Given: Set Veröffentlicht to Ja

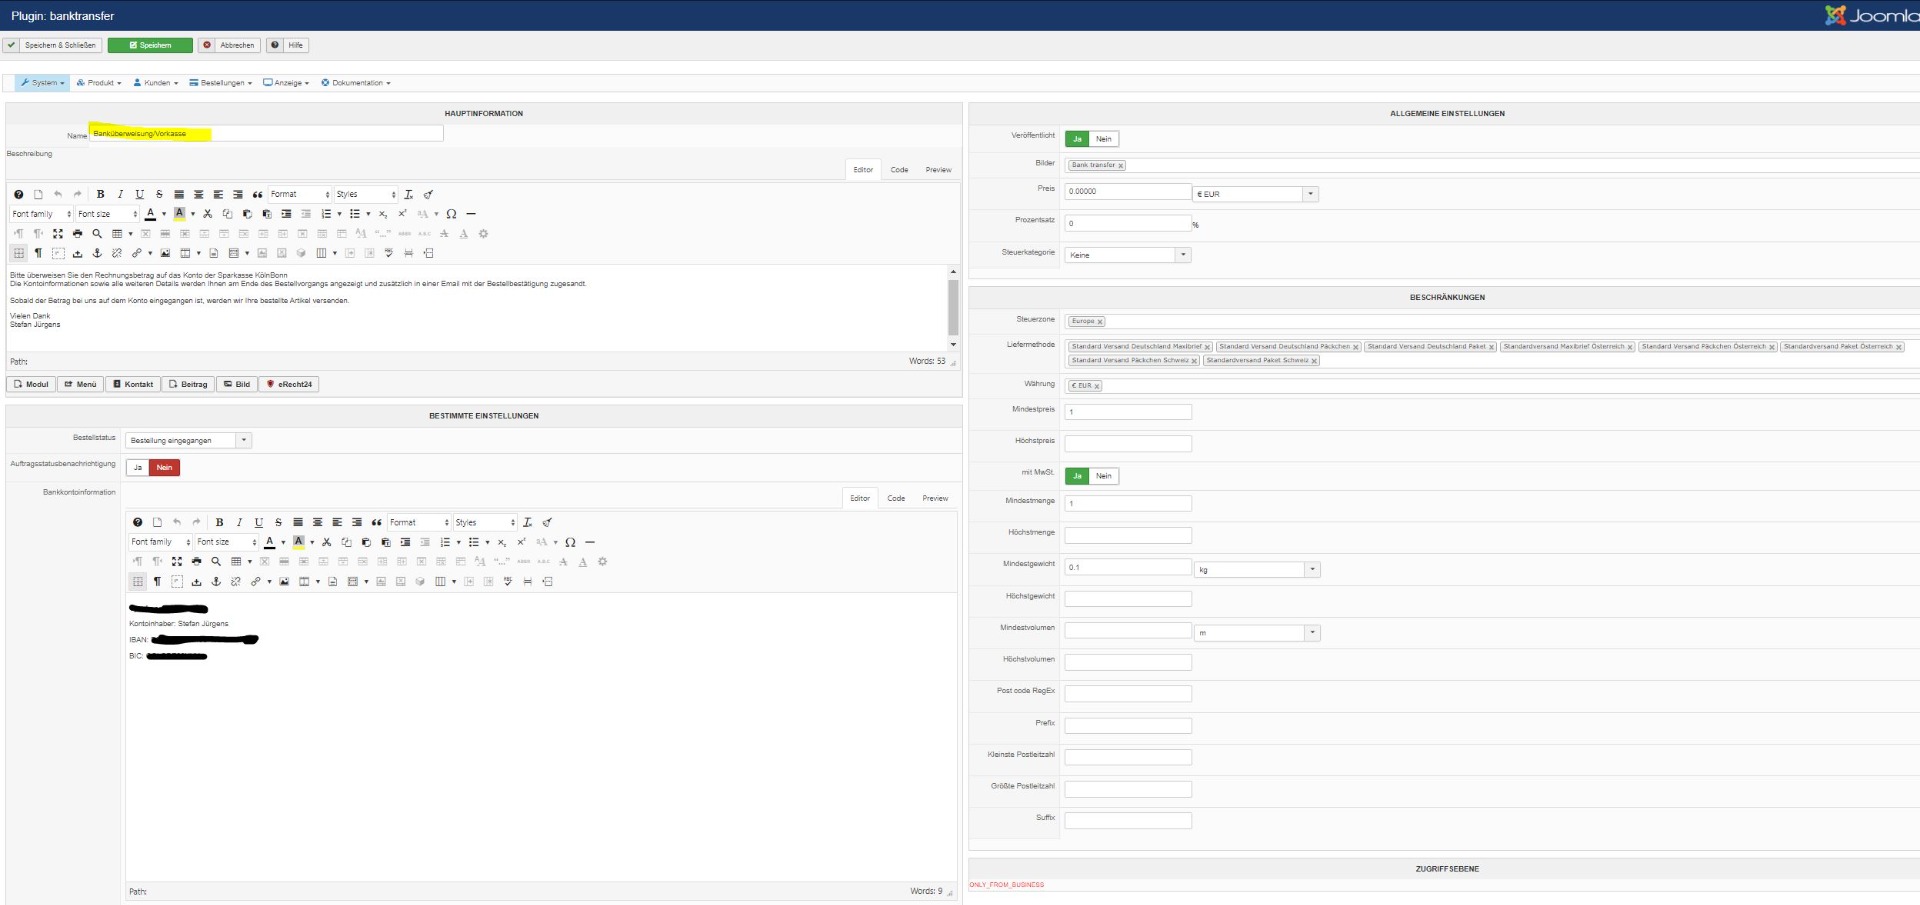Looking at the screenshot, I should (1077, 139).
